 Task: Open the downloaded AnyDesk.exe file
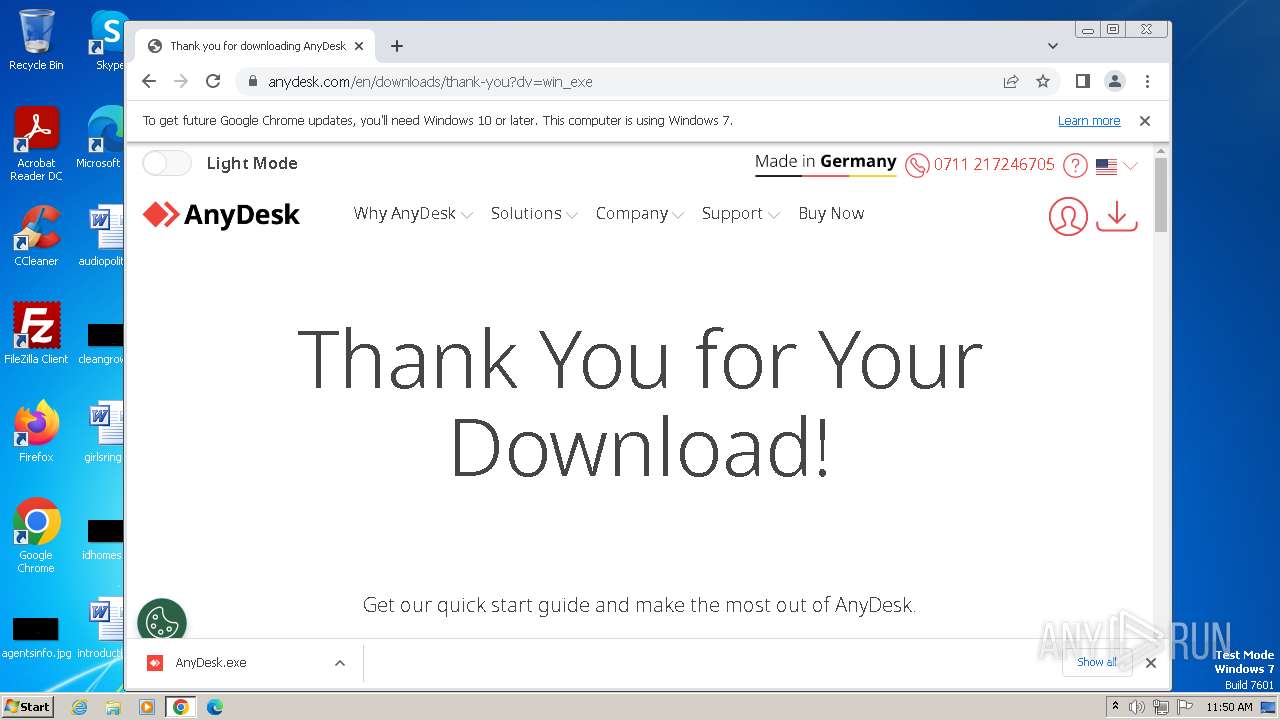point(210,663)
